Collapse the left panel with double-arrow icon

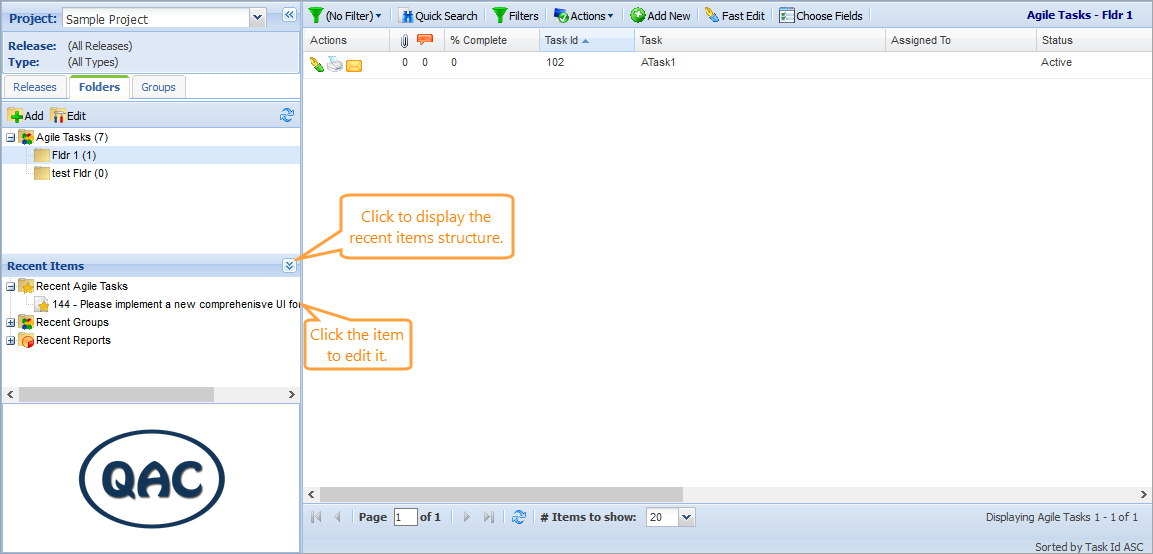tap(289, 15)
